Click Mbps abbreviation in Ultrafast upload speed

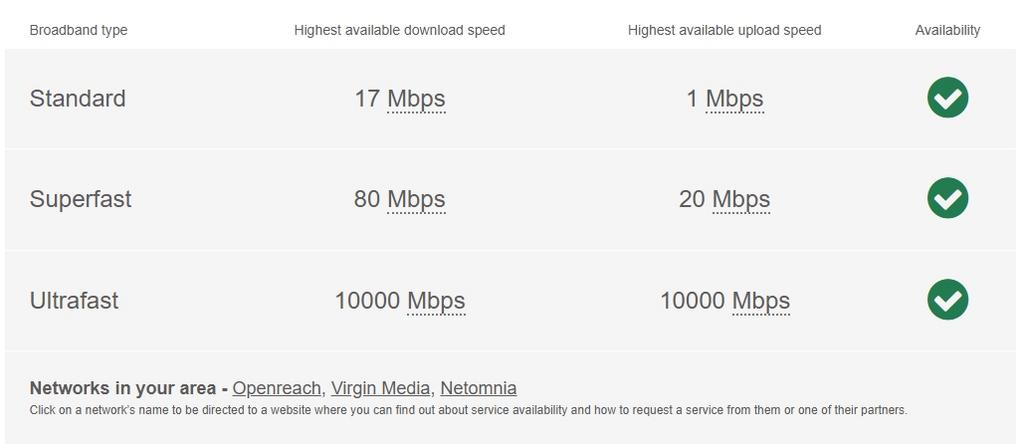[761, 301]
